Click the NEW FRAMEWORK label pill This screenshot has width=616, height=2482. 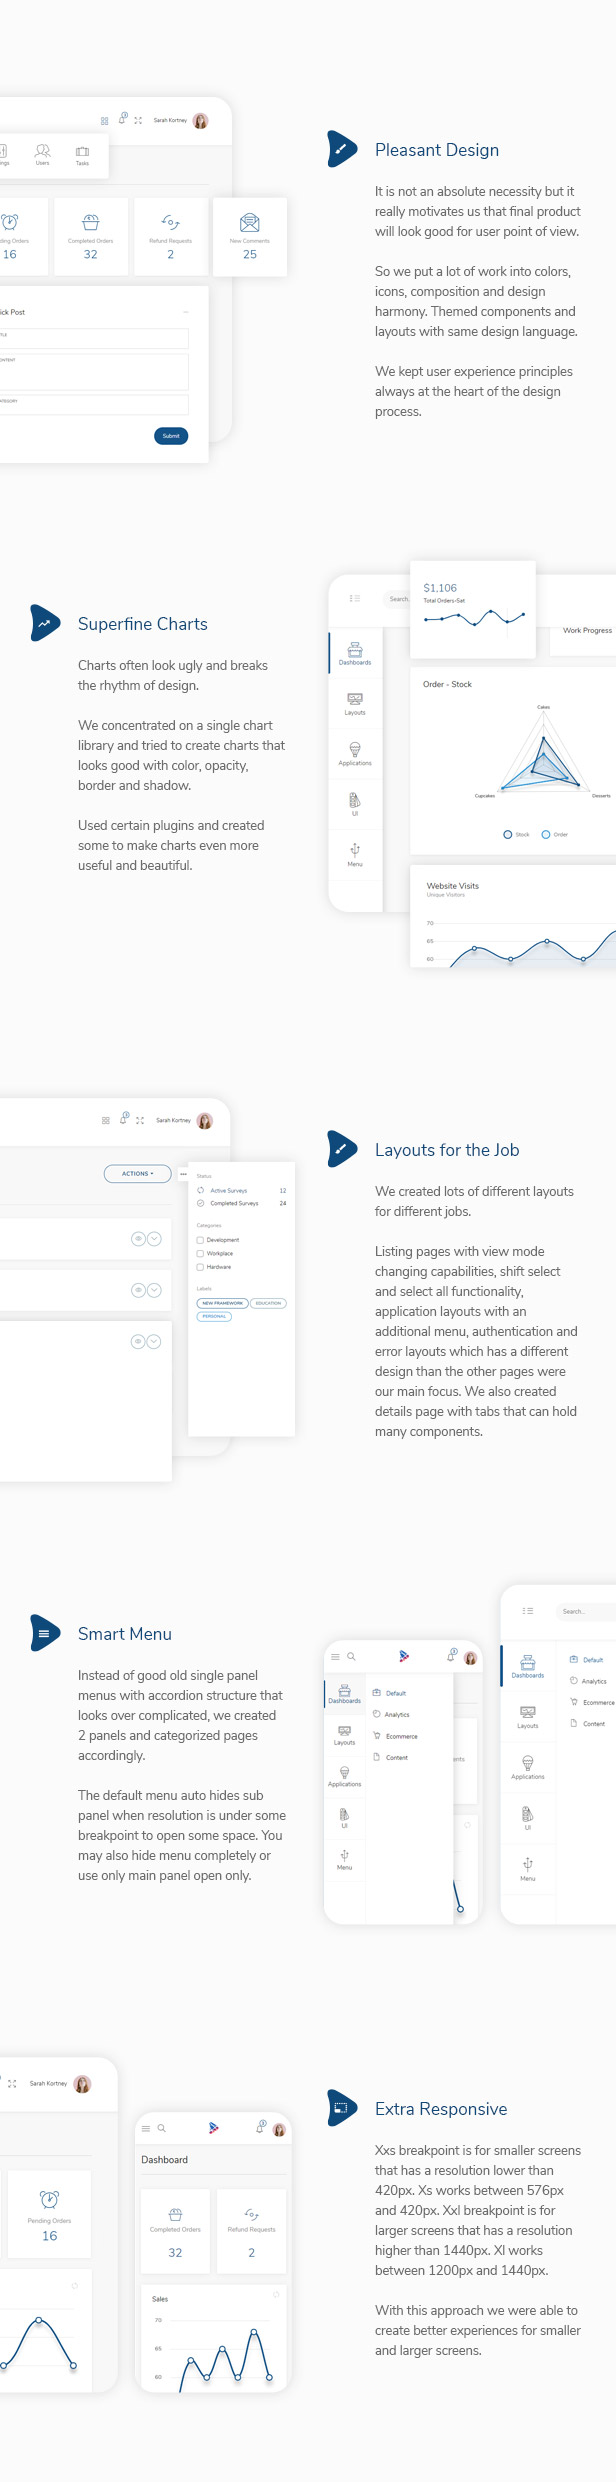coord(222,1303)
